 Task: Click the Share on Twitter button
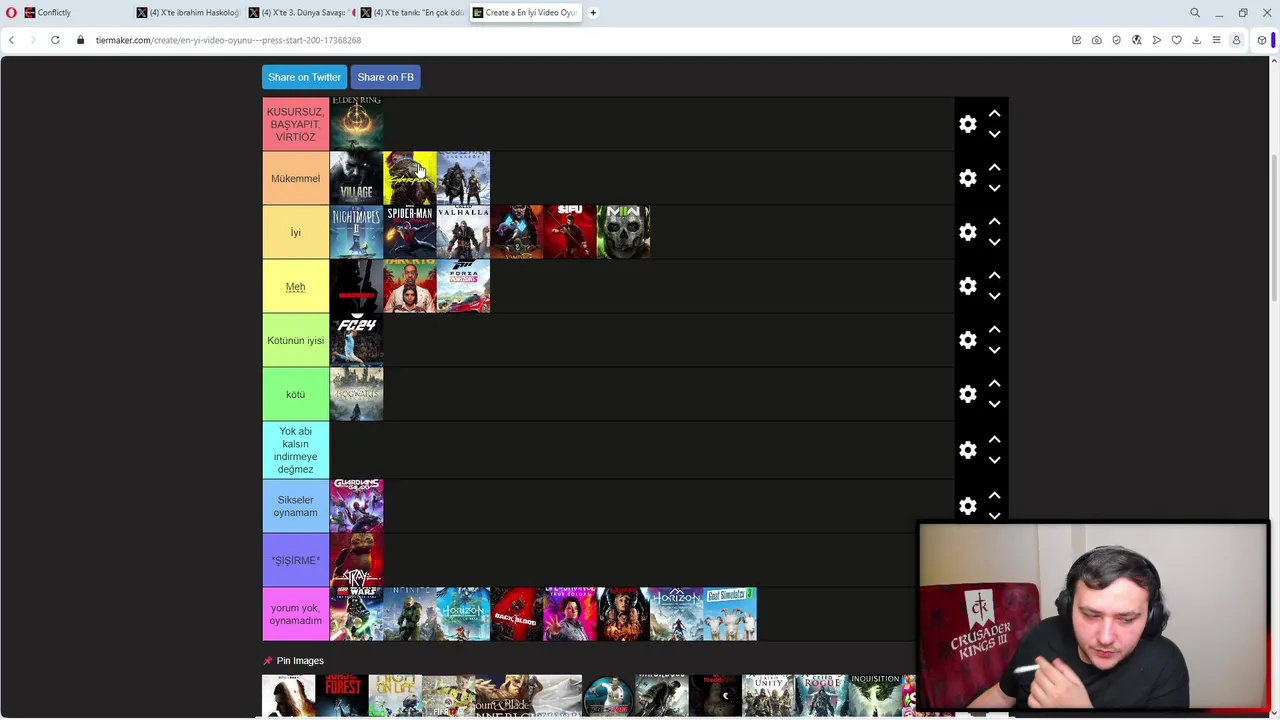(x=304, y=77)
